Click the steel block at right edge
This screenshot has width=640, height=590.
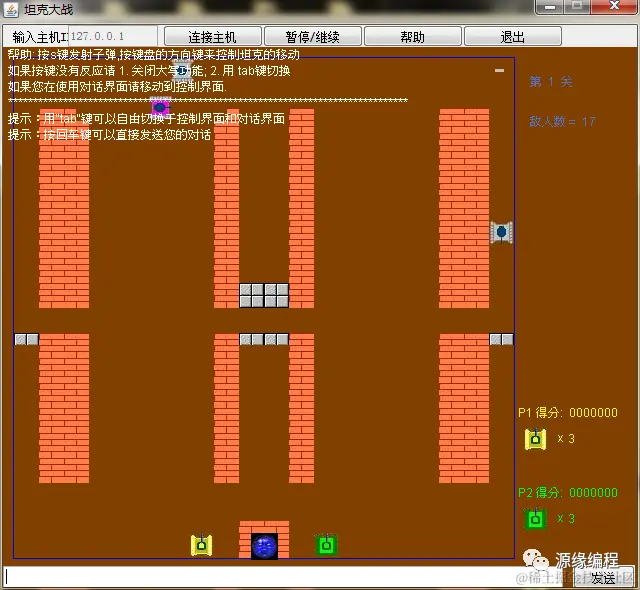(x=502, y=339)
